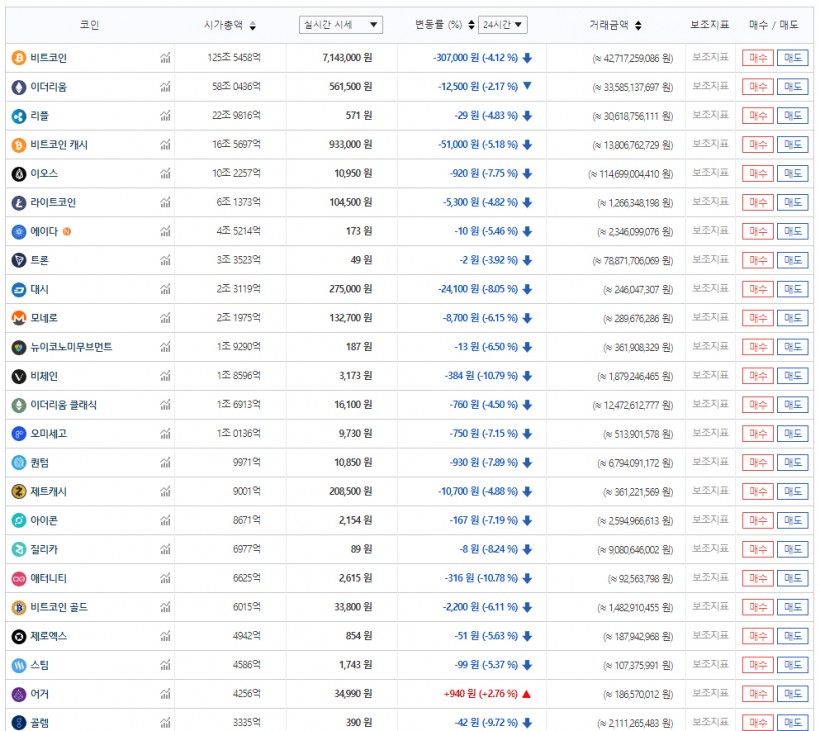
Task: Sort by 변동률 (%) column arrows
Action: click(471, 25)
